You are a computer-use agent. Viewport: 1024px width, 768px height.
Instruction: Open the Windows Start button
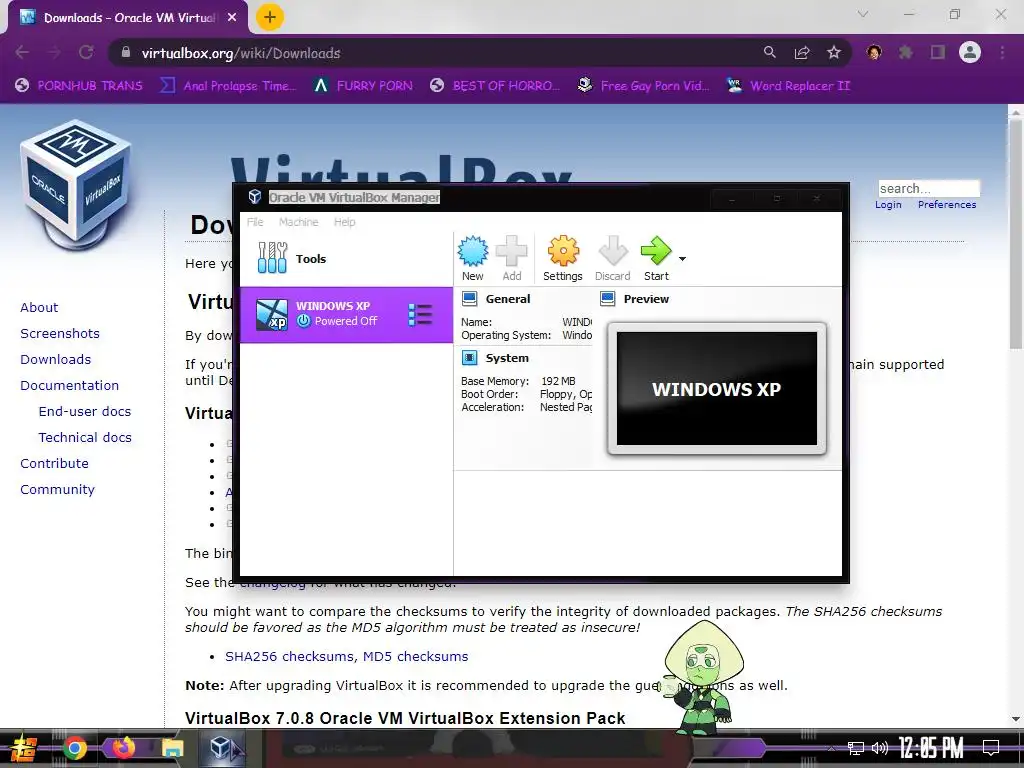pyautogui.click(x=24, y=748)
